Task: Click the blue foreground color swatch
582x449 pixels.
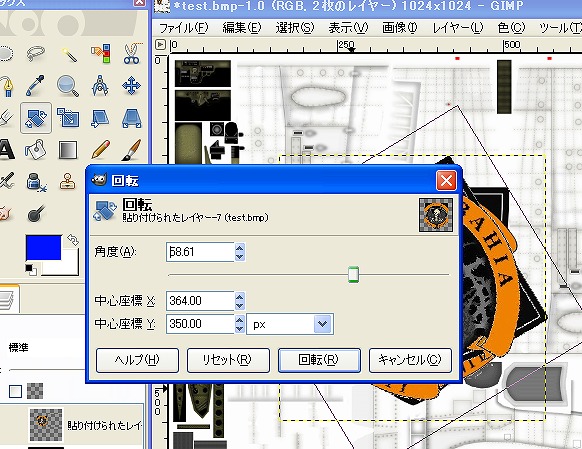Action: [x=43, y=247]
